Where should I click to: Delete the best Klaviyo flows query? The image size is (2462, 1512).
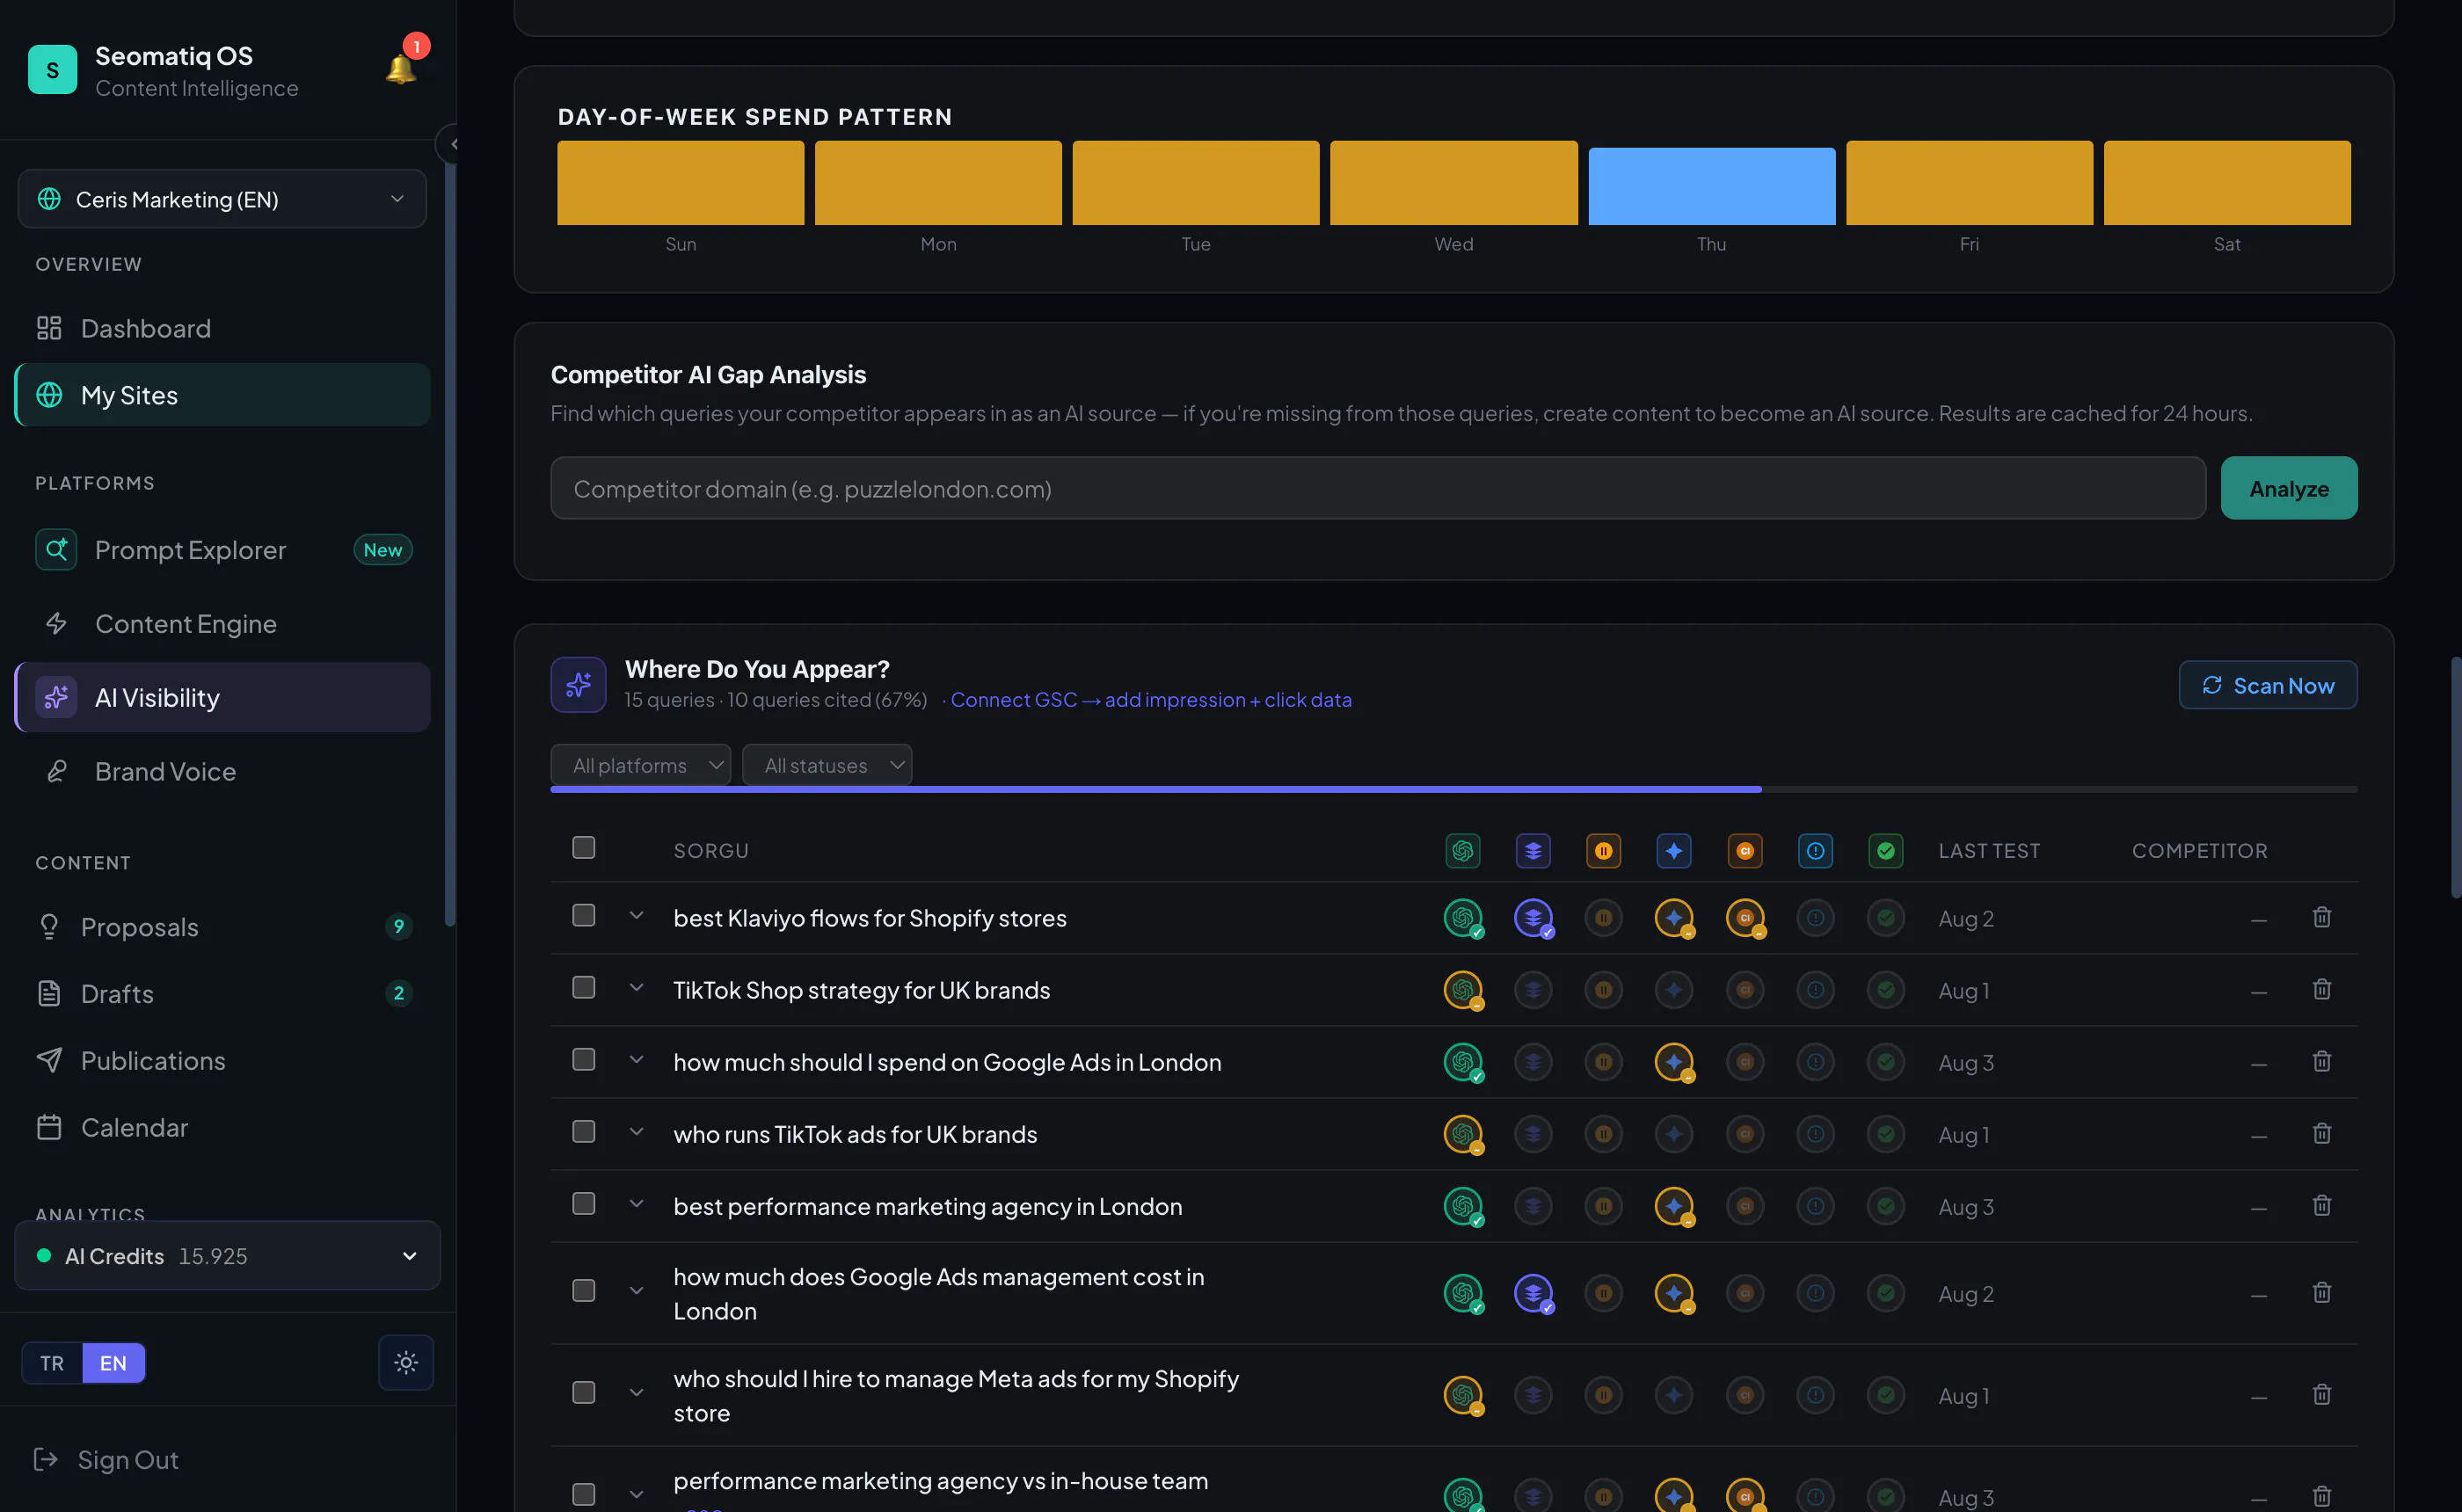2322,917
